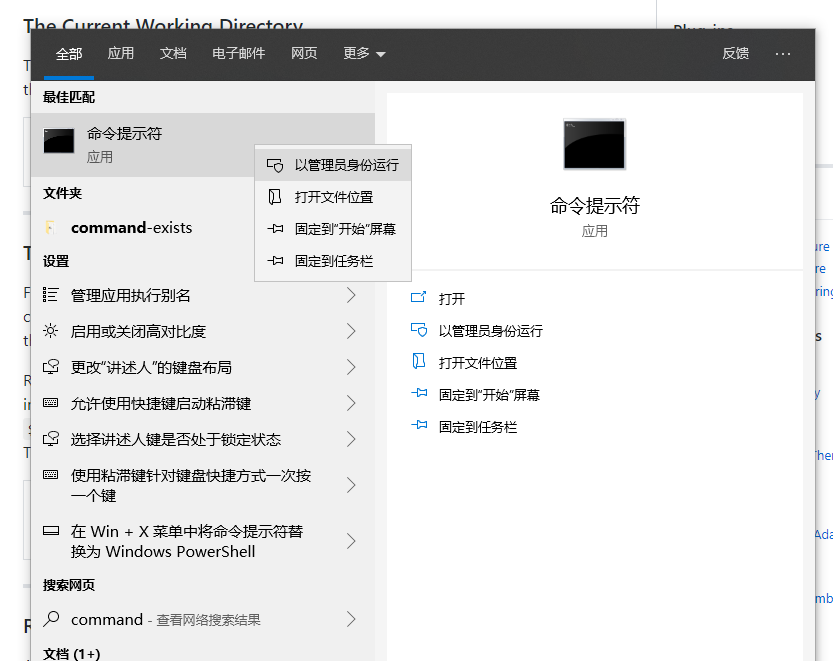
Task: Expand 使用粘滞键针对键盘快捷方式 chevron arrow
Action: [x=351, y=485]
